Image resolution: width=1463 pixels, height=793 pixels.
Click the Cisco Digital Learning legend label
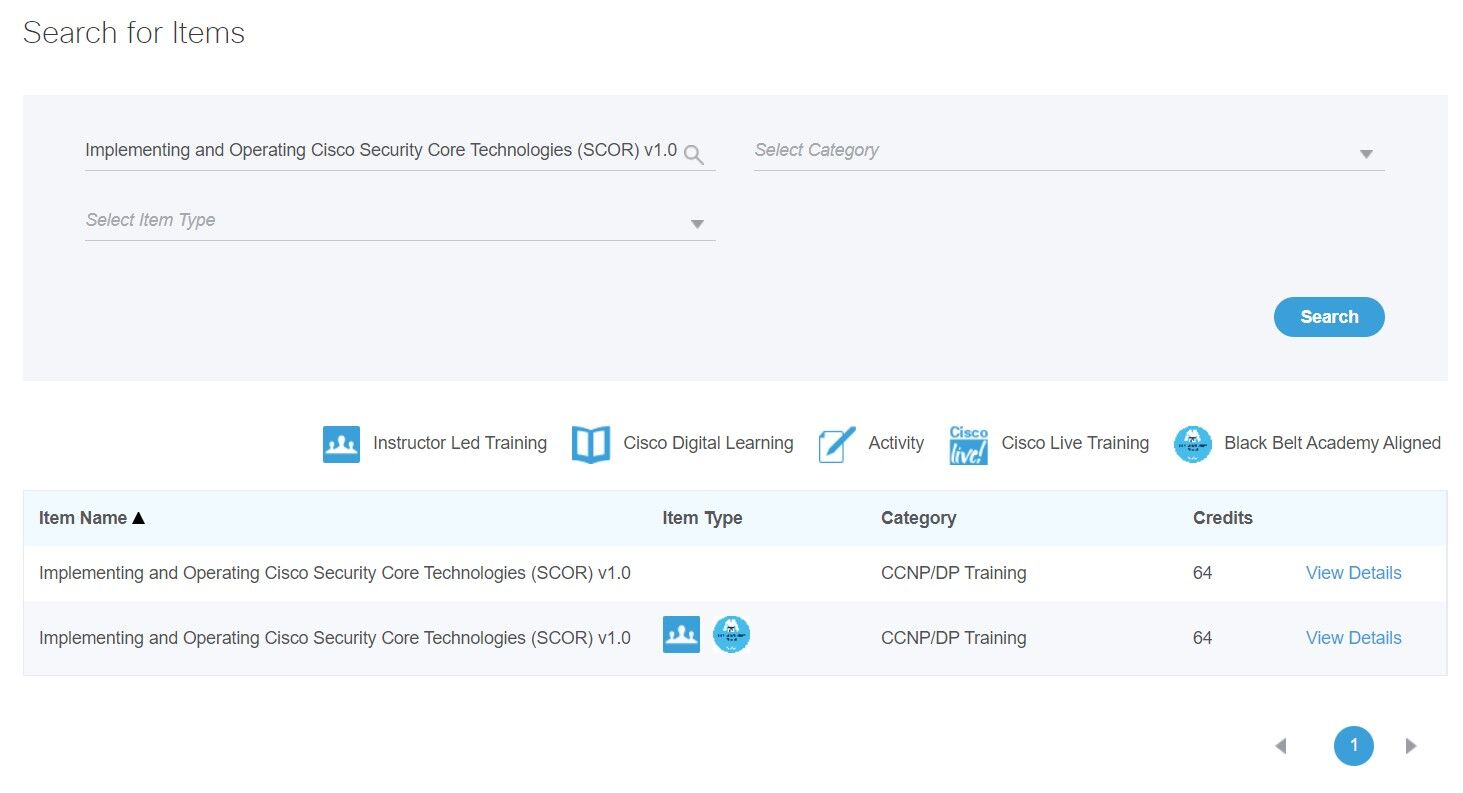[708, 443]
